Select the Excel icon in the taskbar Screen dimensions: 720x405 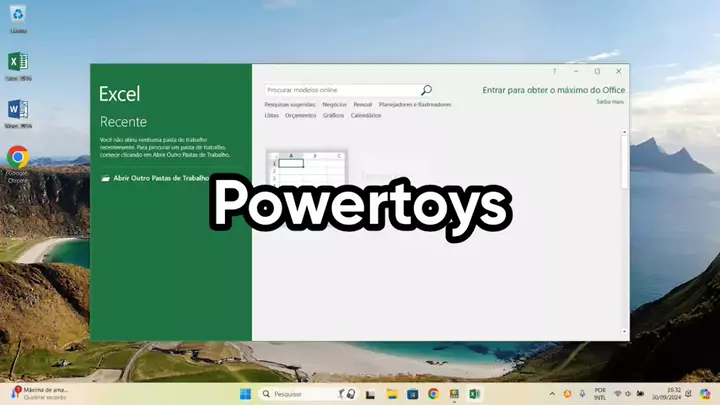[x=475, y=394]
